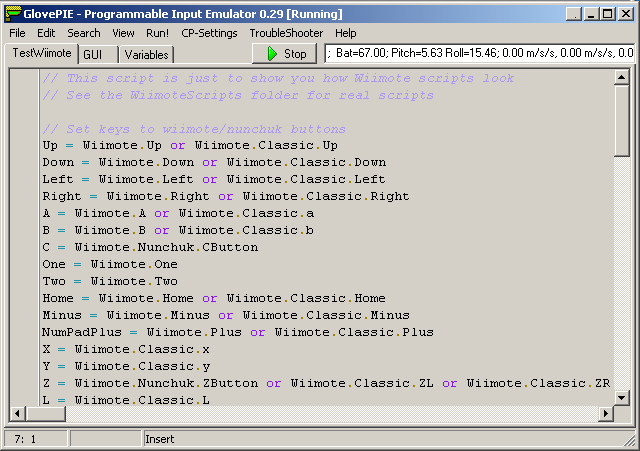The height and width of the screenshot is (451, 640).
Task: Click the 'B = Wiimote.B' script line
Action: [178, 231]
